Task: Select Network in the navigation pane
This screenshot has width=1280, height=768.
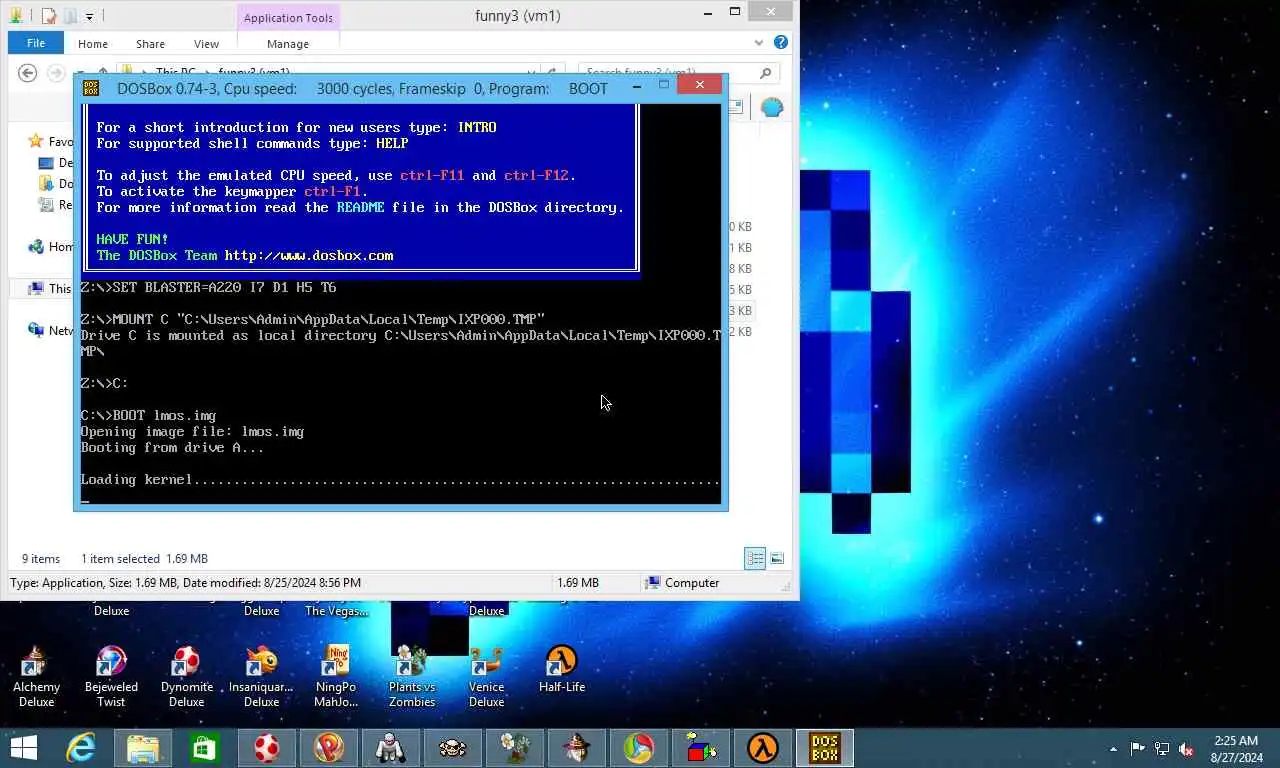Action: (x=48, y=330)
